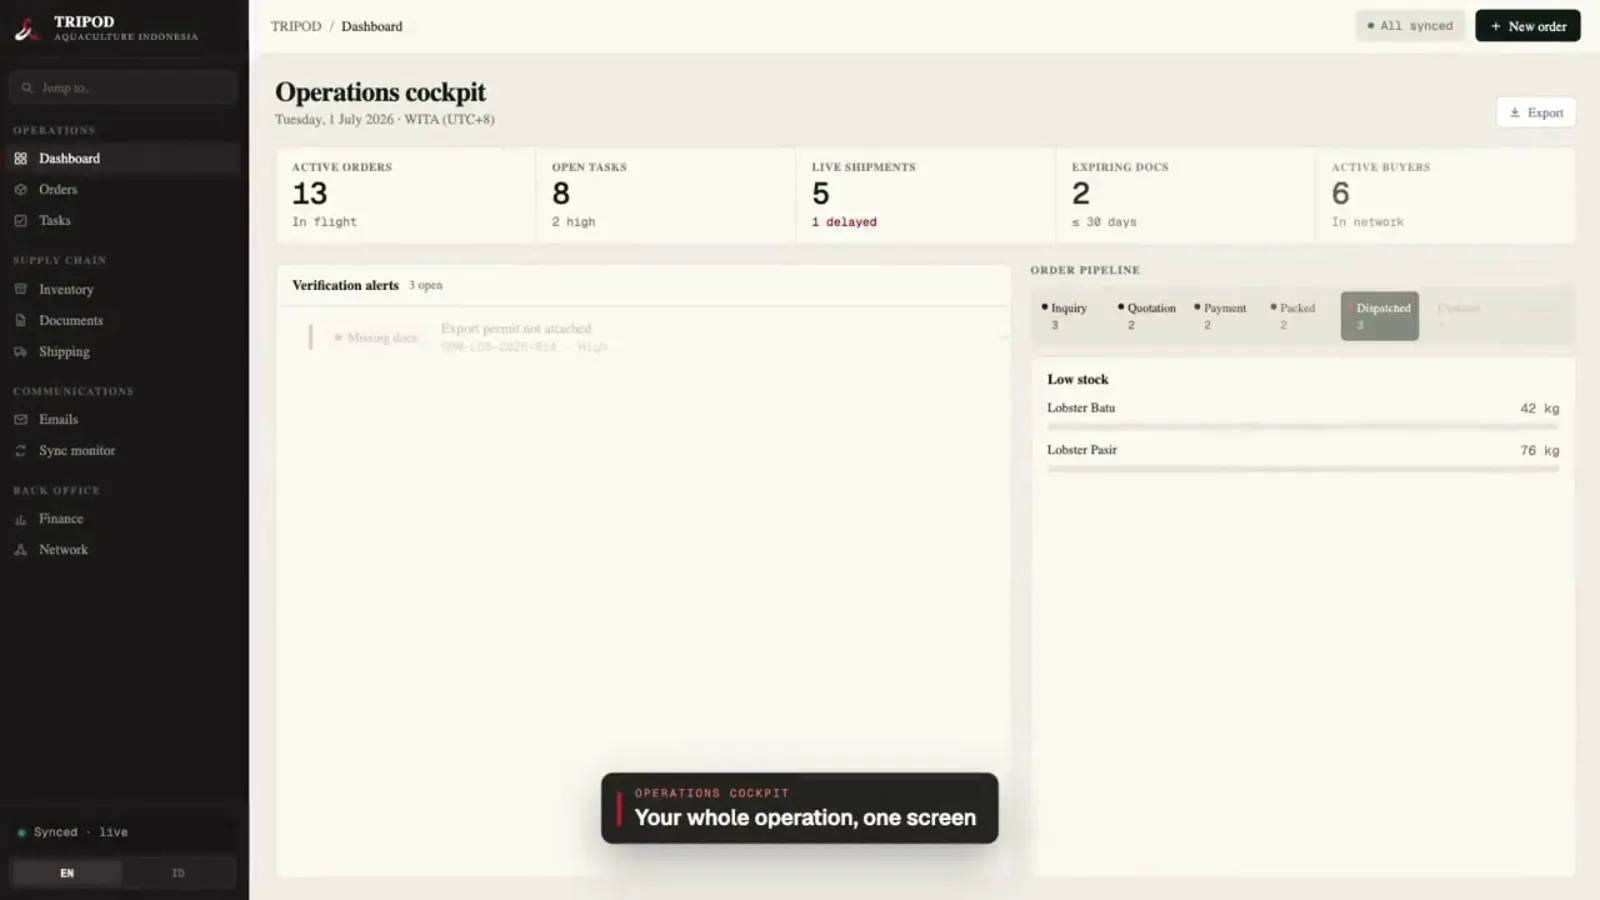Image resolution: width=1600 pixels, height=900 pixels.
Task: Click the Network icon in sidebar
Action: (21, 550)
